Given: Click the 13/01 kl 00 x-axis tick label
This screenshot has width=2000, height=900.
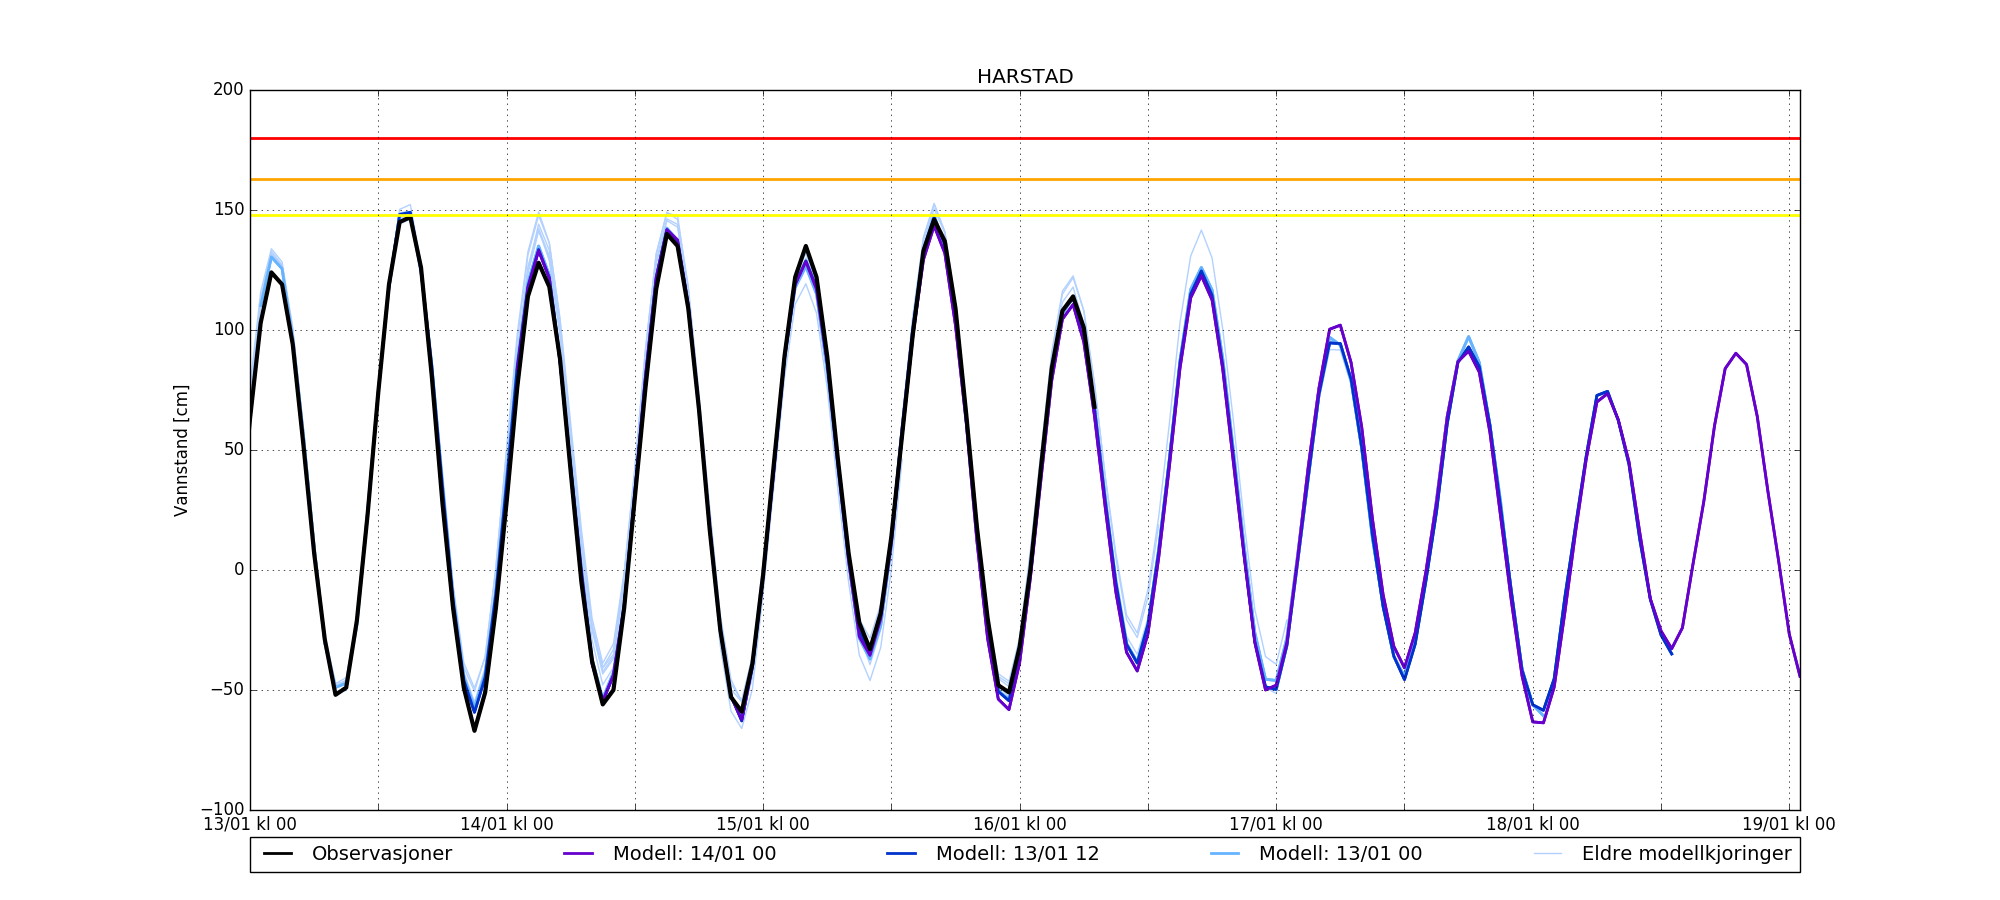Looking at the screenshot, I should click(250, 824).
